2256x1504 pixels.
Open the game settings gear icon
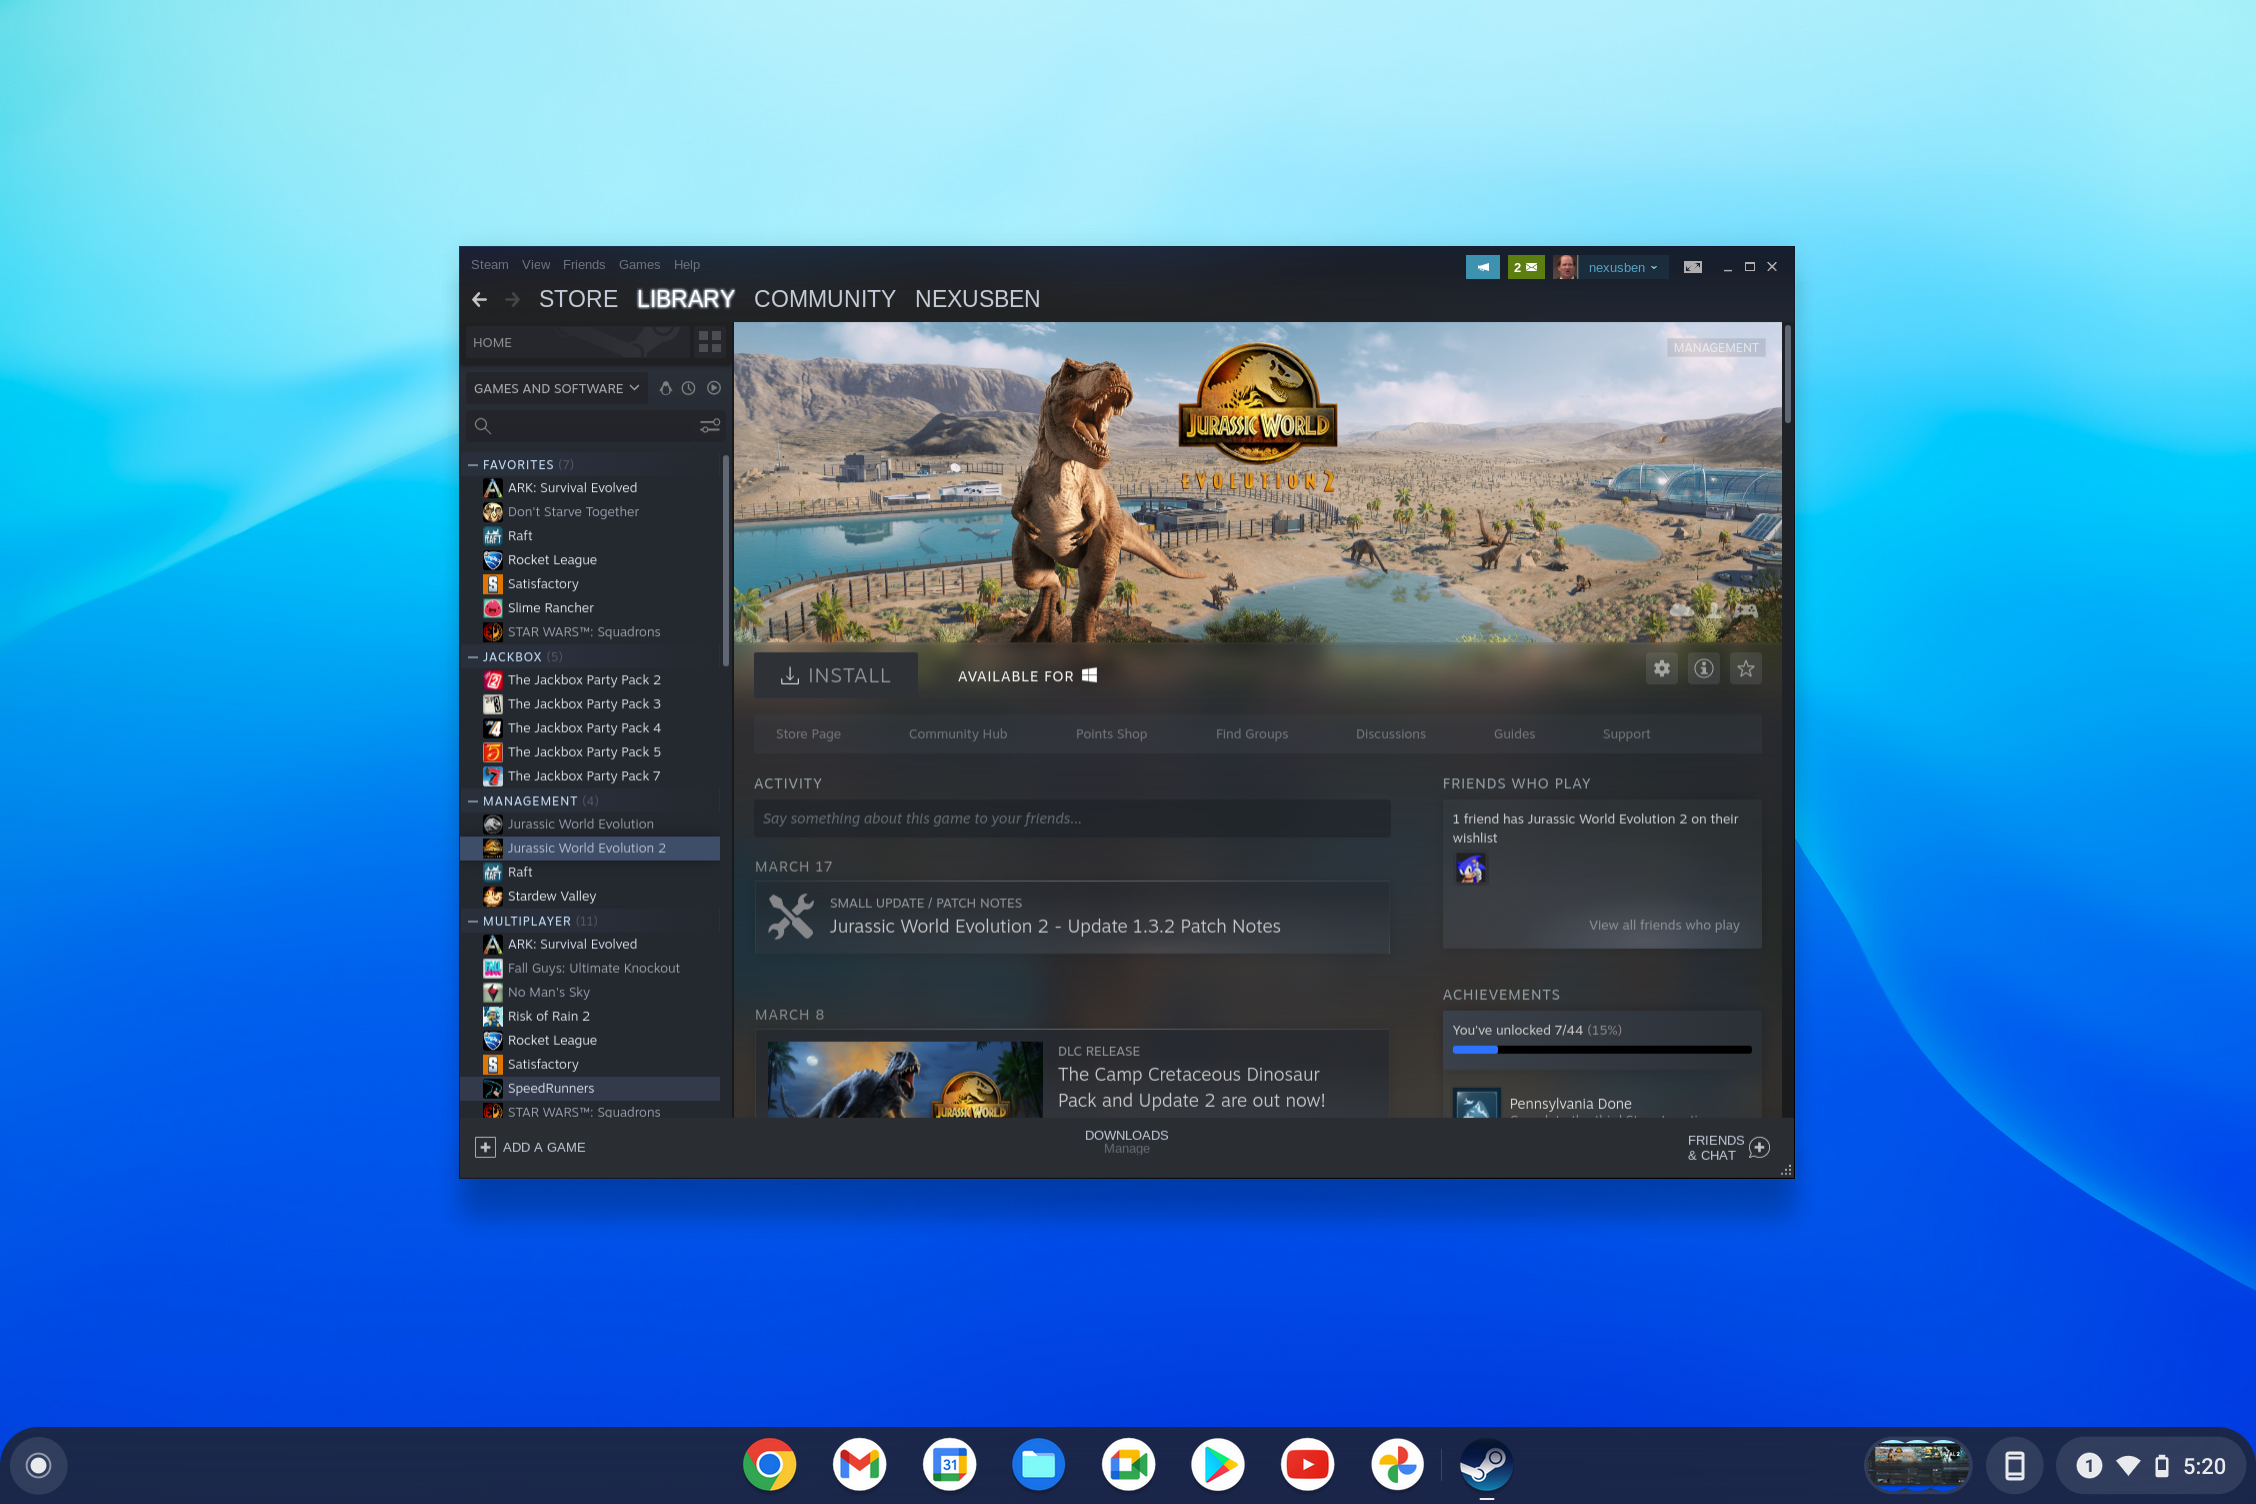click(x=1662, y=669)
